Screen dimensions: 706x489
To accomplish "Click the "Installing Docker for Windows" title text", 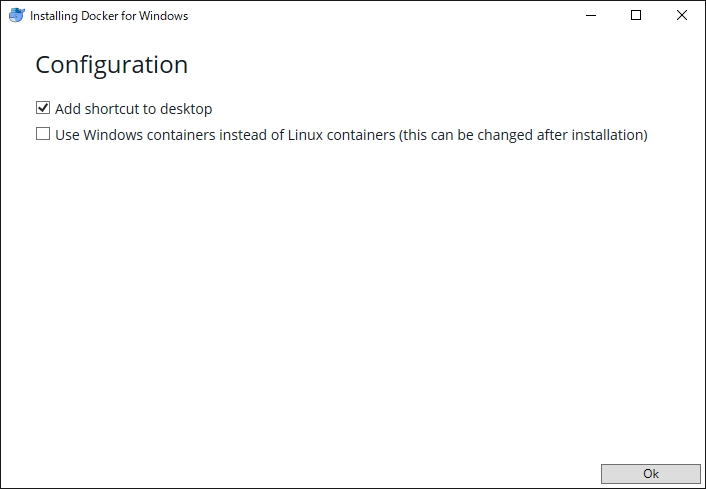I will (x=109, y=17).
